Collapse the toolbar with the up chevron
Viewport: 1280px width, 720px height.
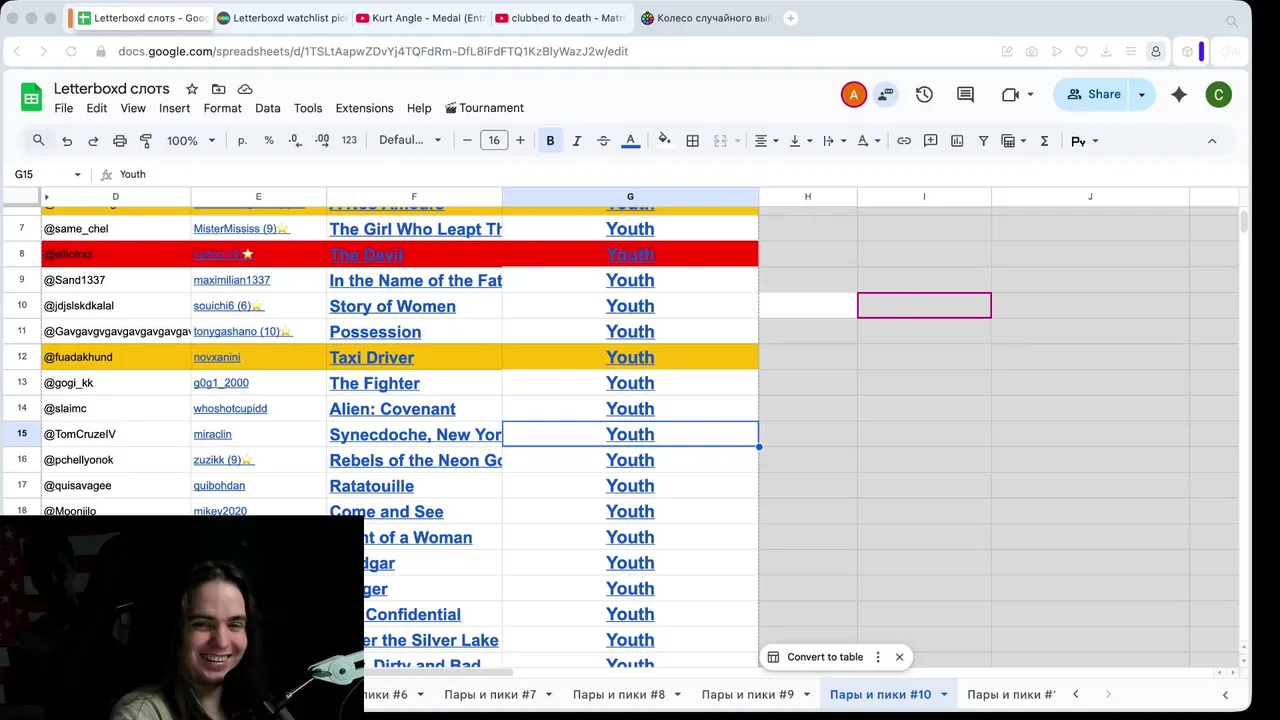(1212, 141)
